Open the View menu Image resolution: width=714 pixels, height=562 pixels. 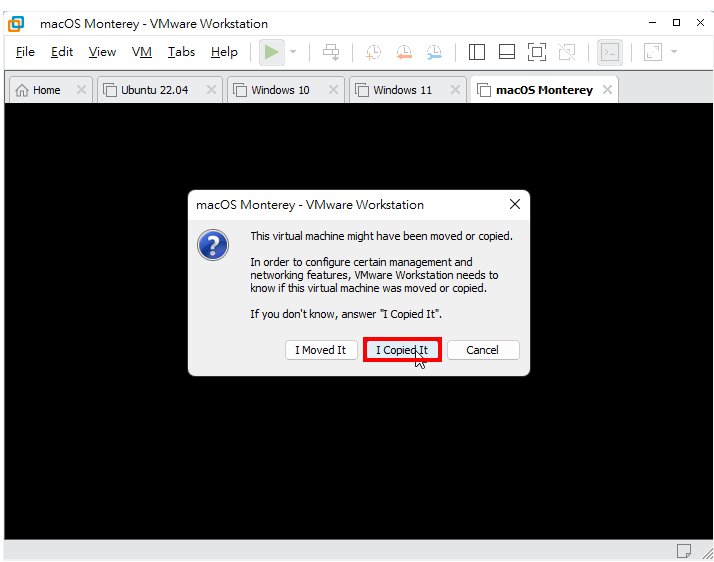102,52
